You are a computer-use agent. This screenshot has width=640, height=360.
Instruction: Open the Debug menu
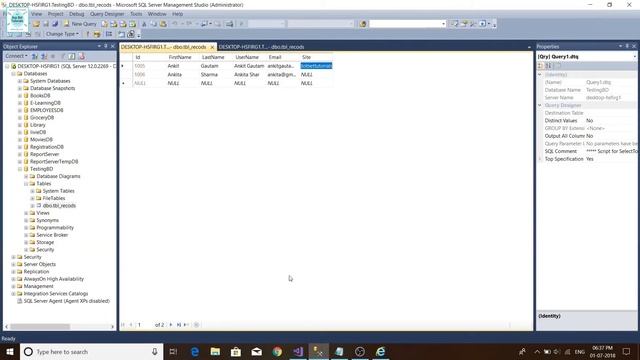tap(76, 14)
